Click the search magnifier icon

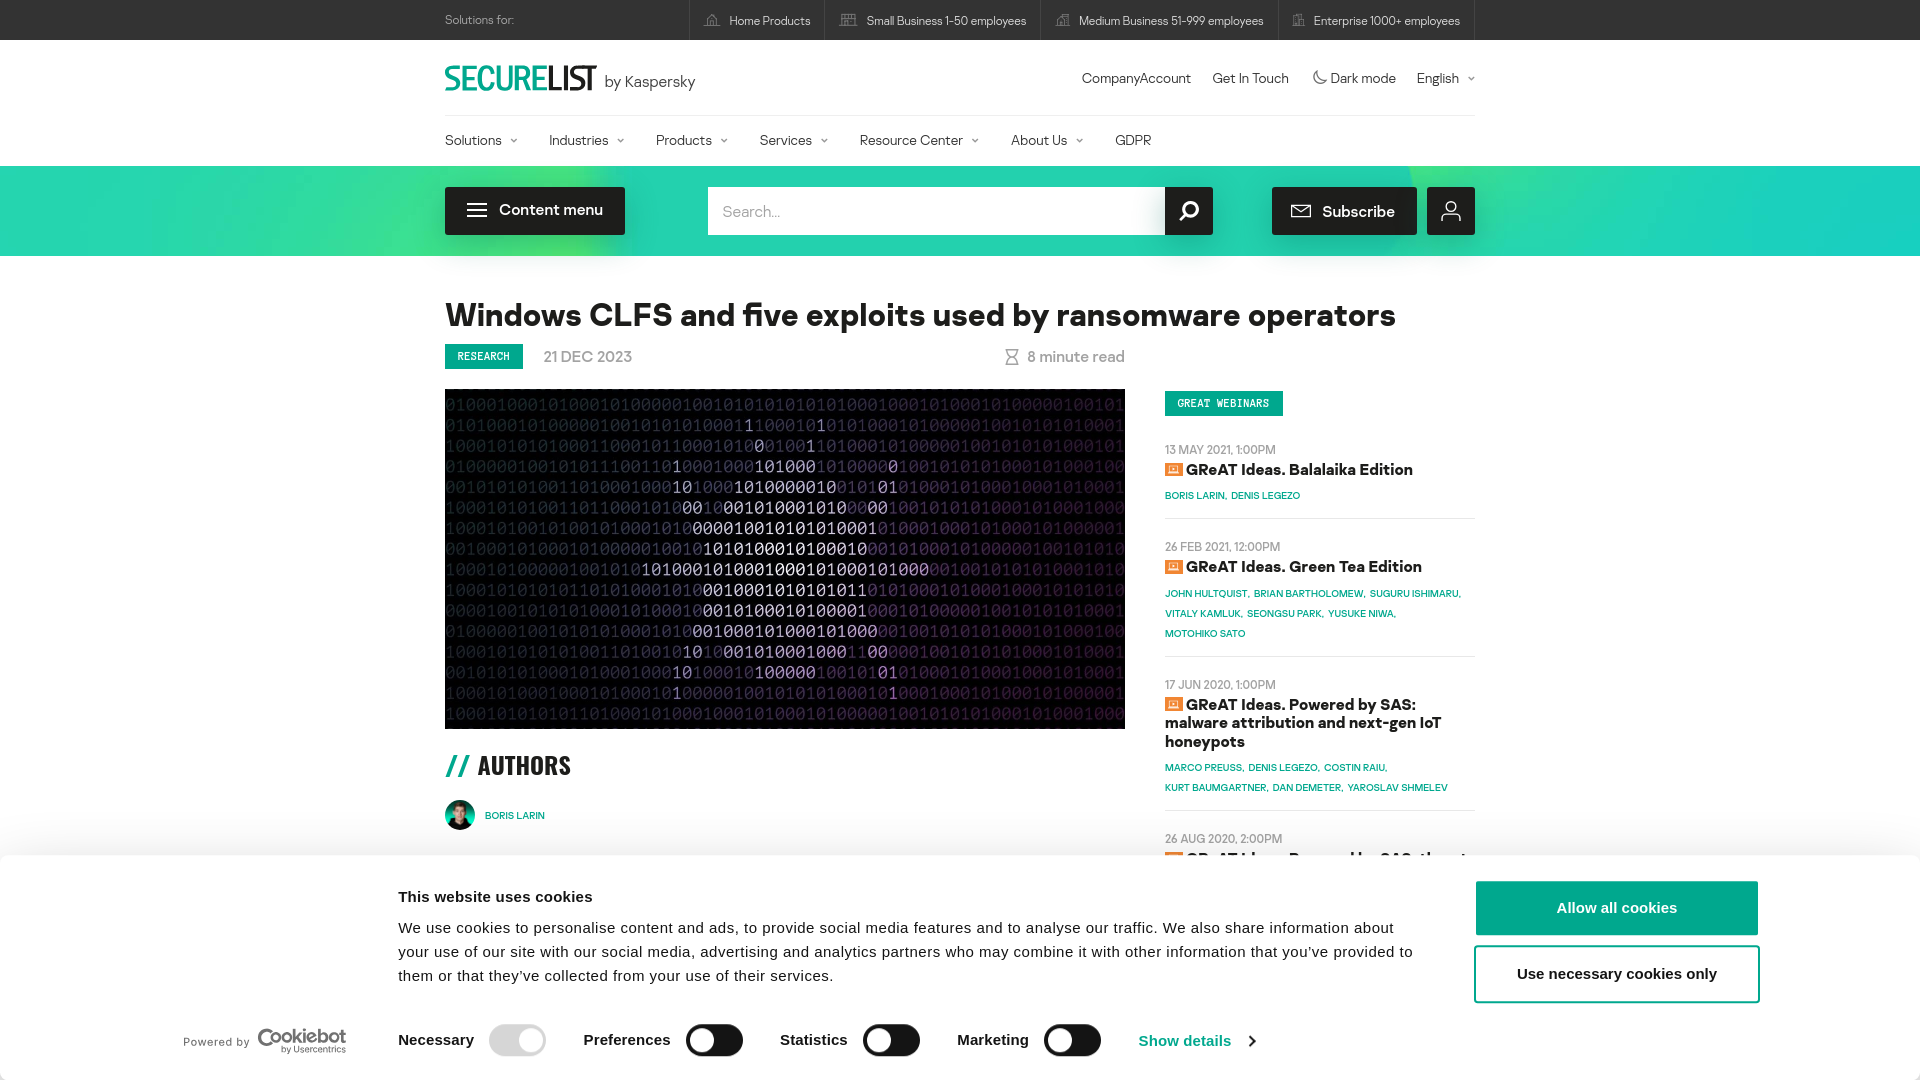click(1189, 211)
